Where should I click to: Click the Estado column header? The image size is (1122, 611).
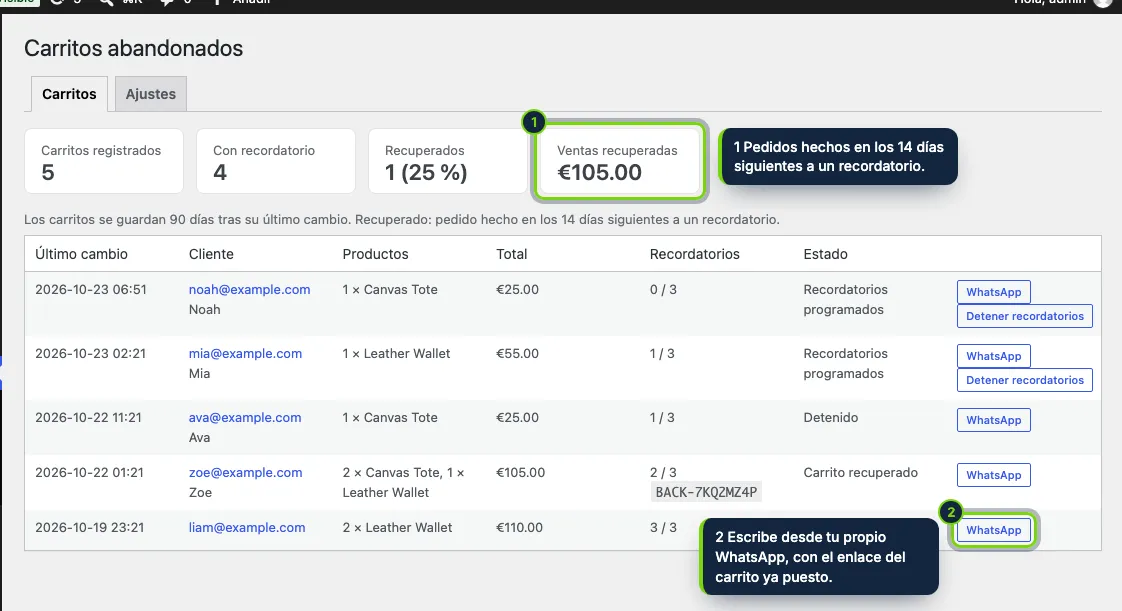[x=825, y=254]
